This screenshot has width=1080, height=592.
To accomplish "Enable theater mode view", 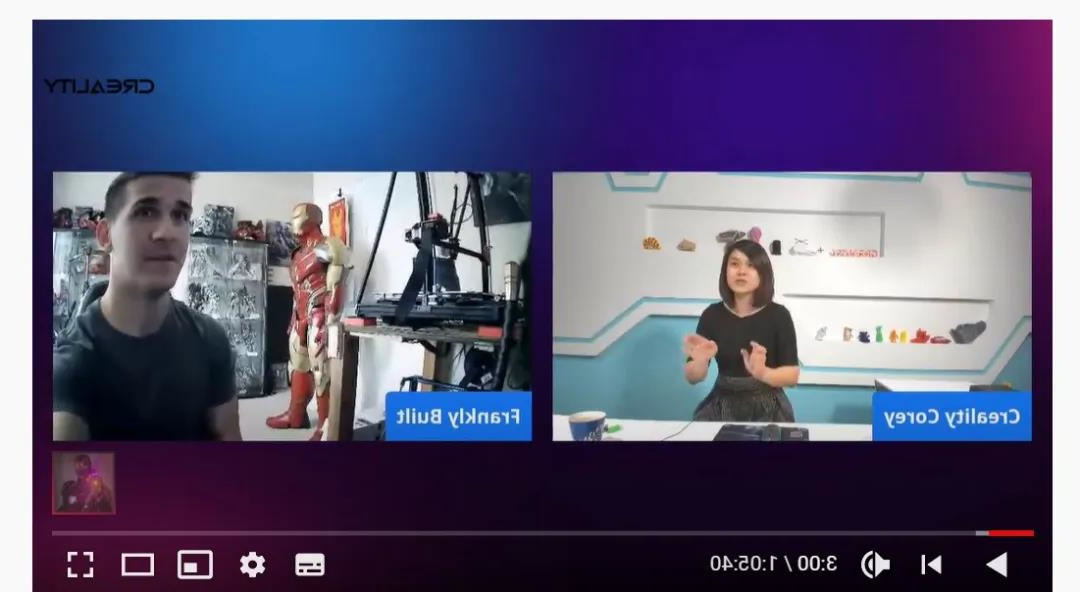I will (x=138, y=565).
